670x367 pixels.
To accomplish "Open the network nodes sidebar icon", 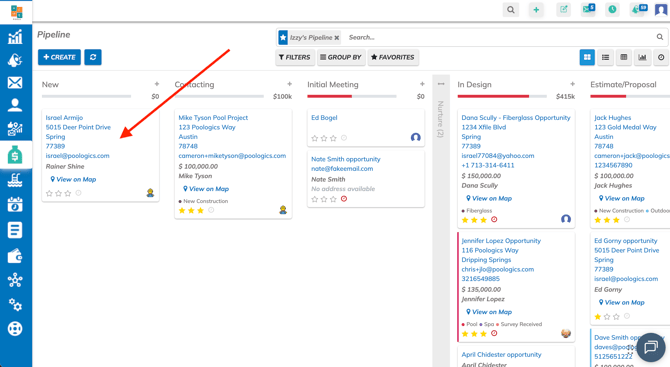I will pos(15,280).
